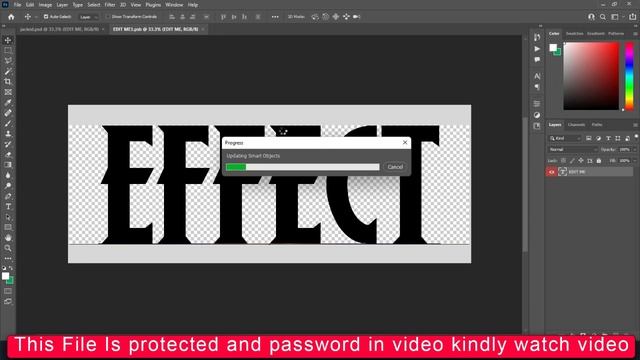Click the foreground color swatch in Color panel
640x360 pixels.
pyautogui.click(x=553, y=47)
